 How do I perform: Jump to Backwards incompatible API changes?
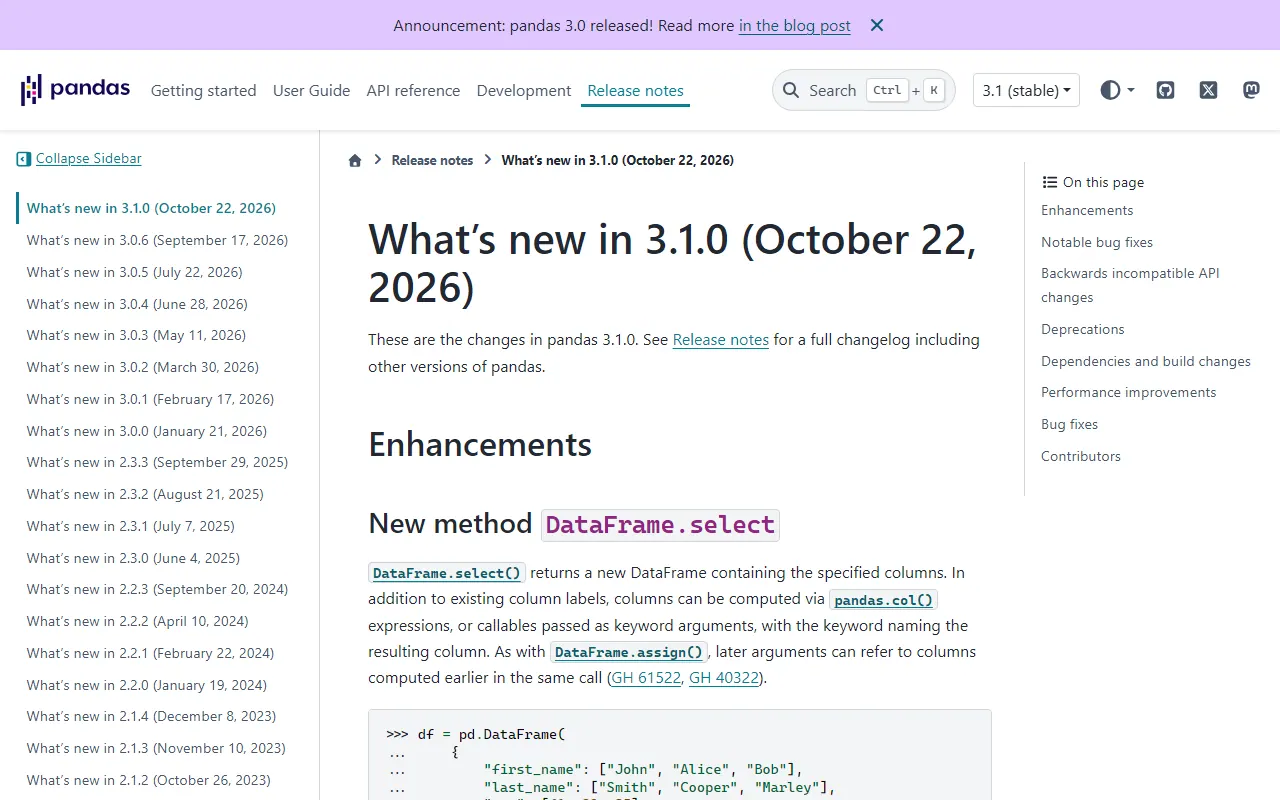[x=1130, y=285]
